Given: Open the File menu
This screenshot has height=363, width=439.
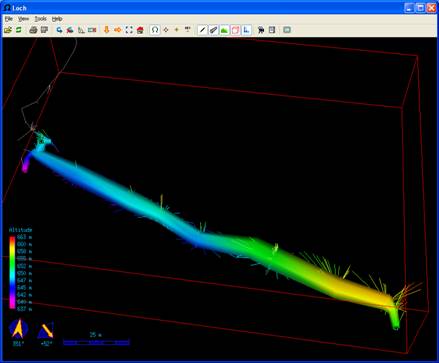Looking at the screenshot, I should pos(9,19).
